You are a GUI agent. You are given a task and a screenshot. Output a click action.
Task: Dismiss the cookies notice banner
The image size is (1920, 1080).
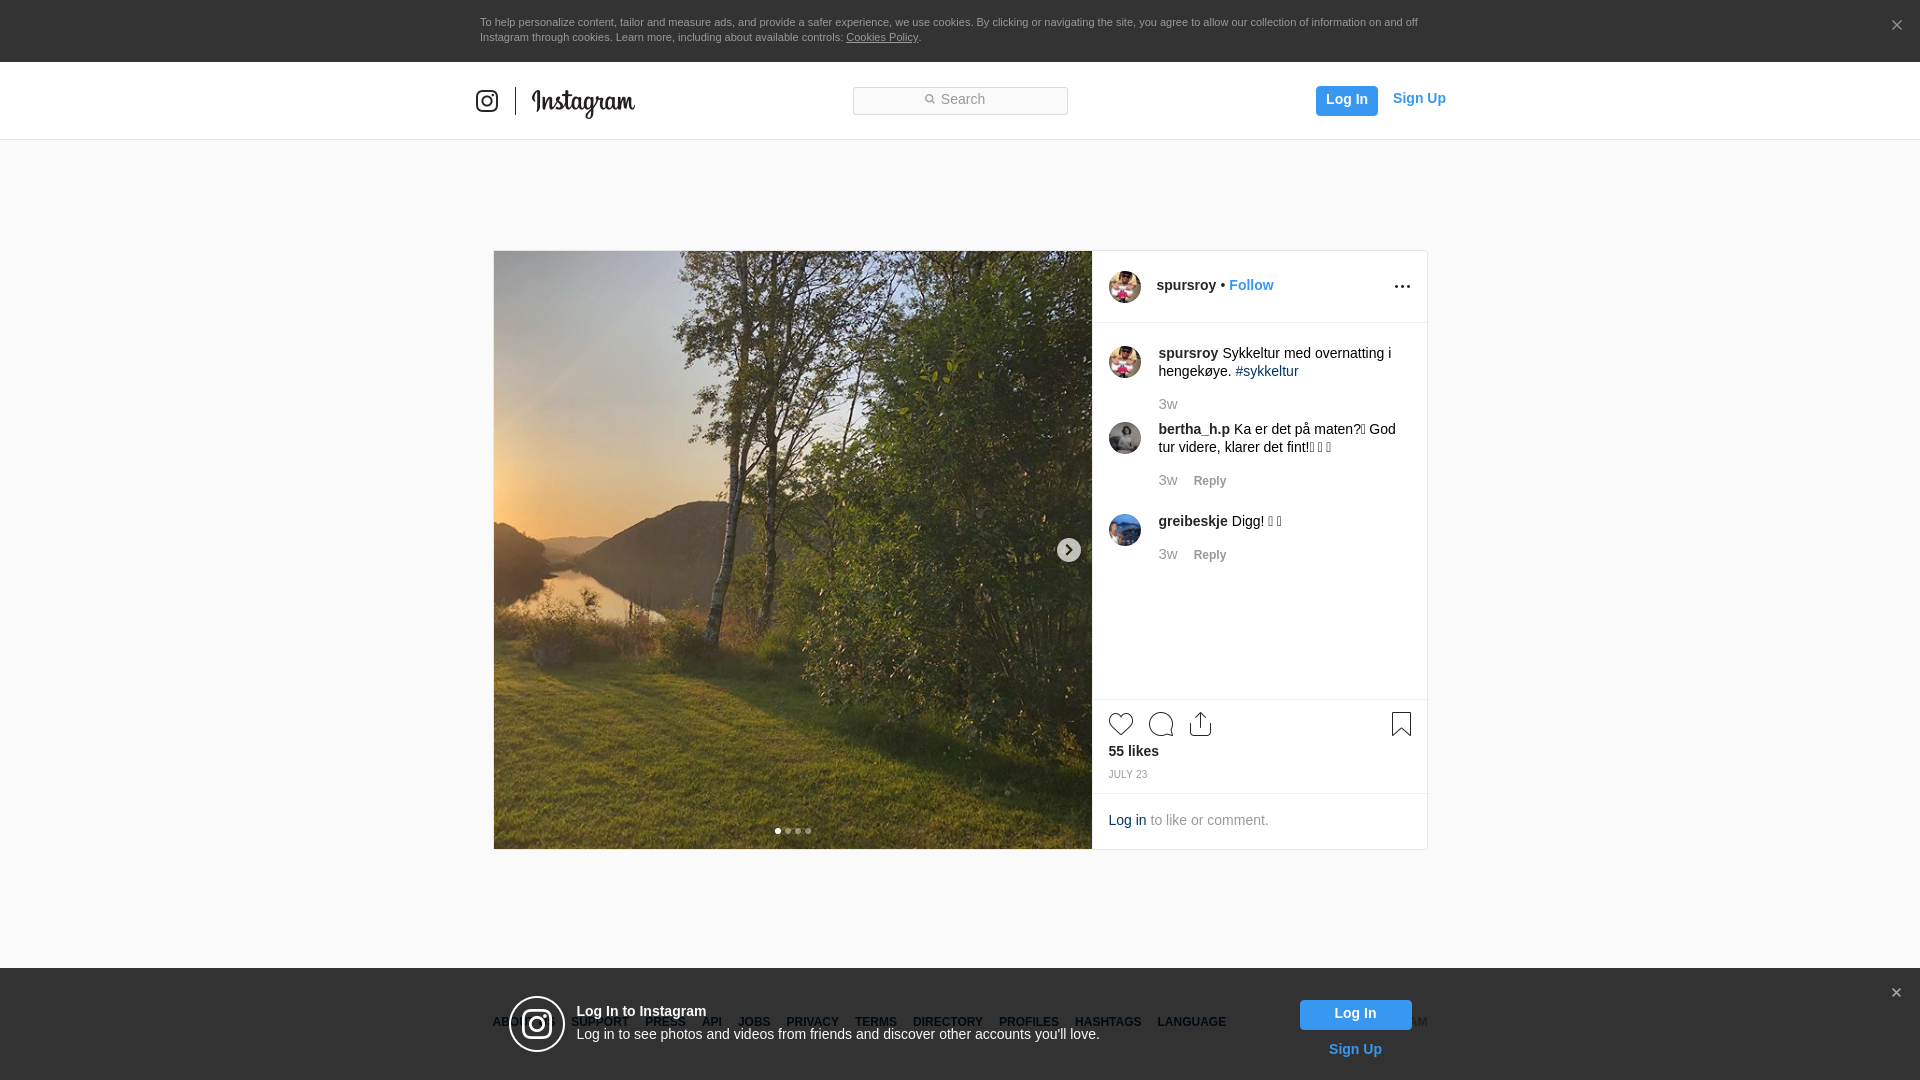(1896, 26)
